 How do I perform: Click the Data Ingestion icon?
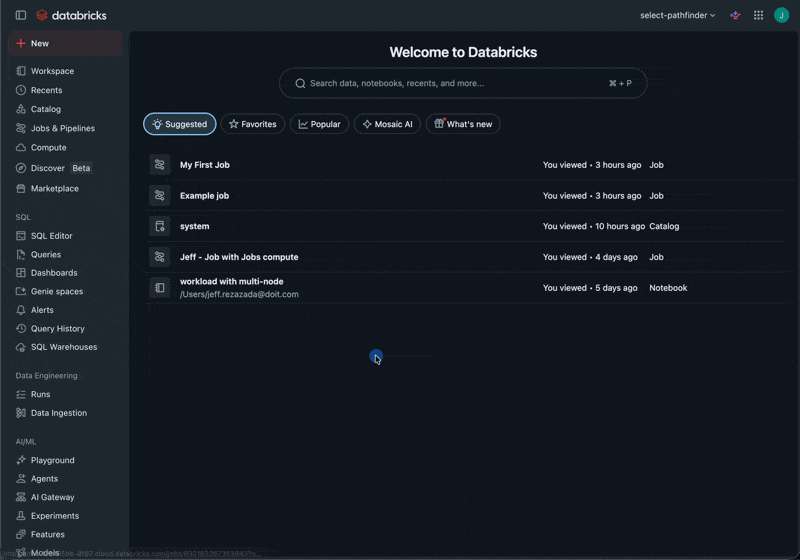point(21,413)
